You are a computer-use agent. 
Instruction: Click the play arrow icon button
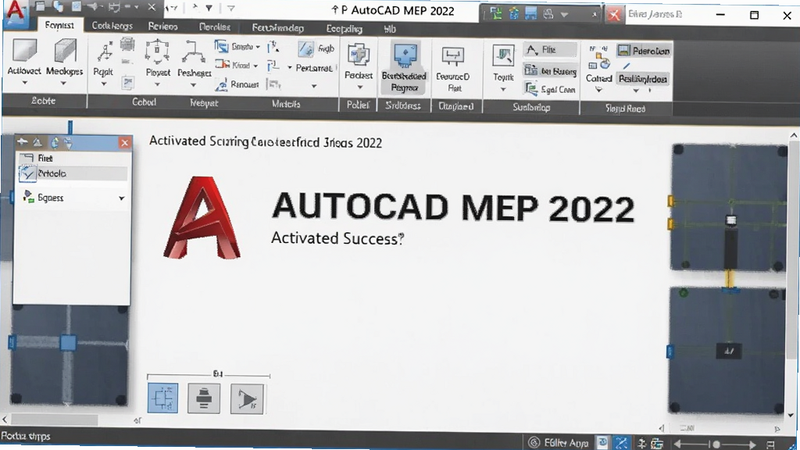point(247,398)
